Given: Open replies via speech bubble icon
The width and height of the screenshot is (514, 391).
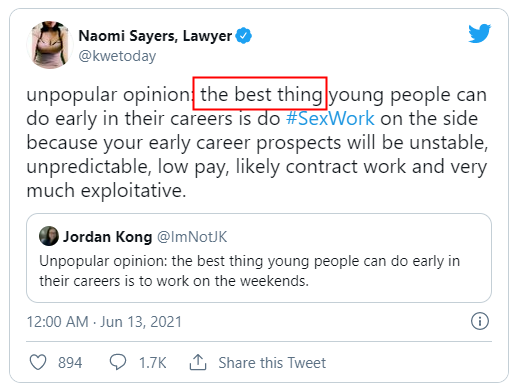Looking at the screenshot, I should click(118, 362).
